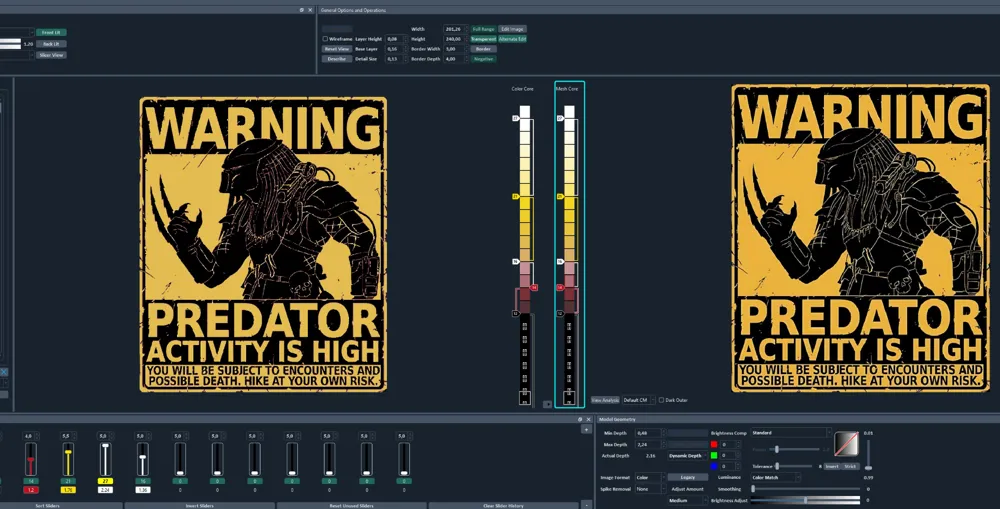Click the yellow marker on Color Core strip

(515, 196)
